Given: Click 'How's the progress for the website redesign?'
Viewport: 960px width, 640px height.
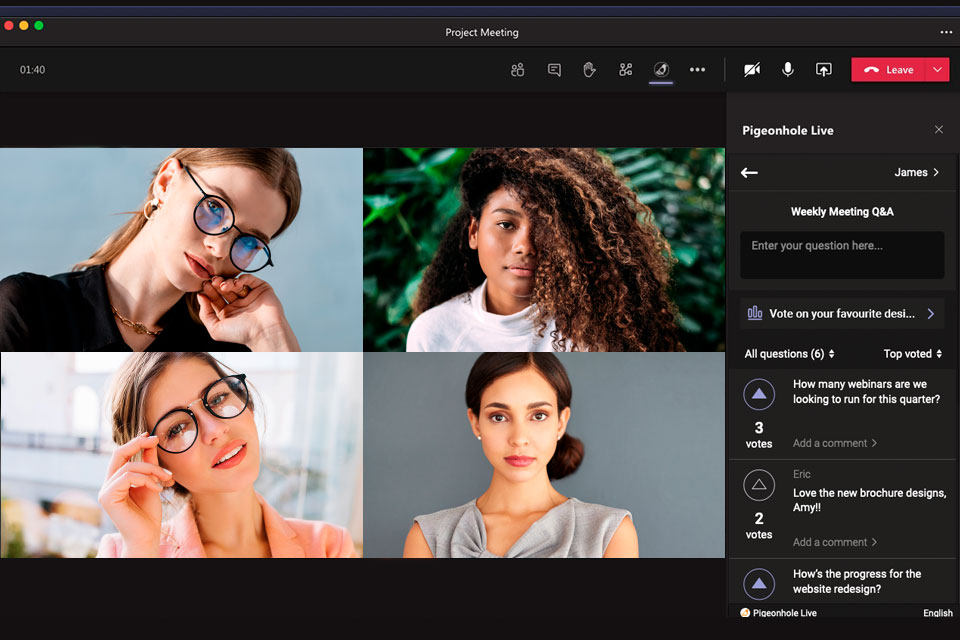Looking at the screenshot, I should click(x=857, y=581).
